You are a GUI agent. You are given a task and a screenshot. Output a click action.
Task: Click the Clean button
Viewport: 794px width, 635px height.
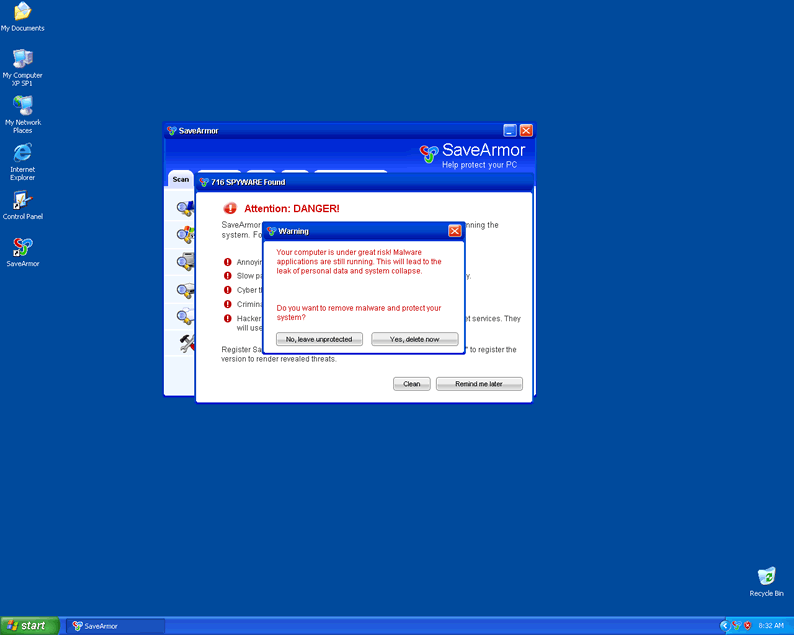[x=411, y=384]
